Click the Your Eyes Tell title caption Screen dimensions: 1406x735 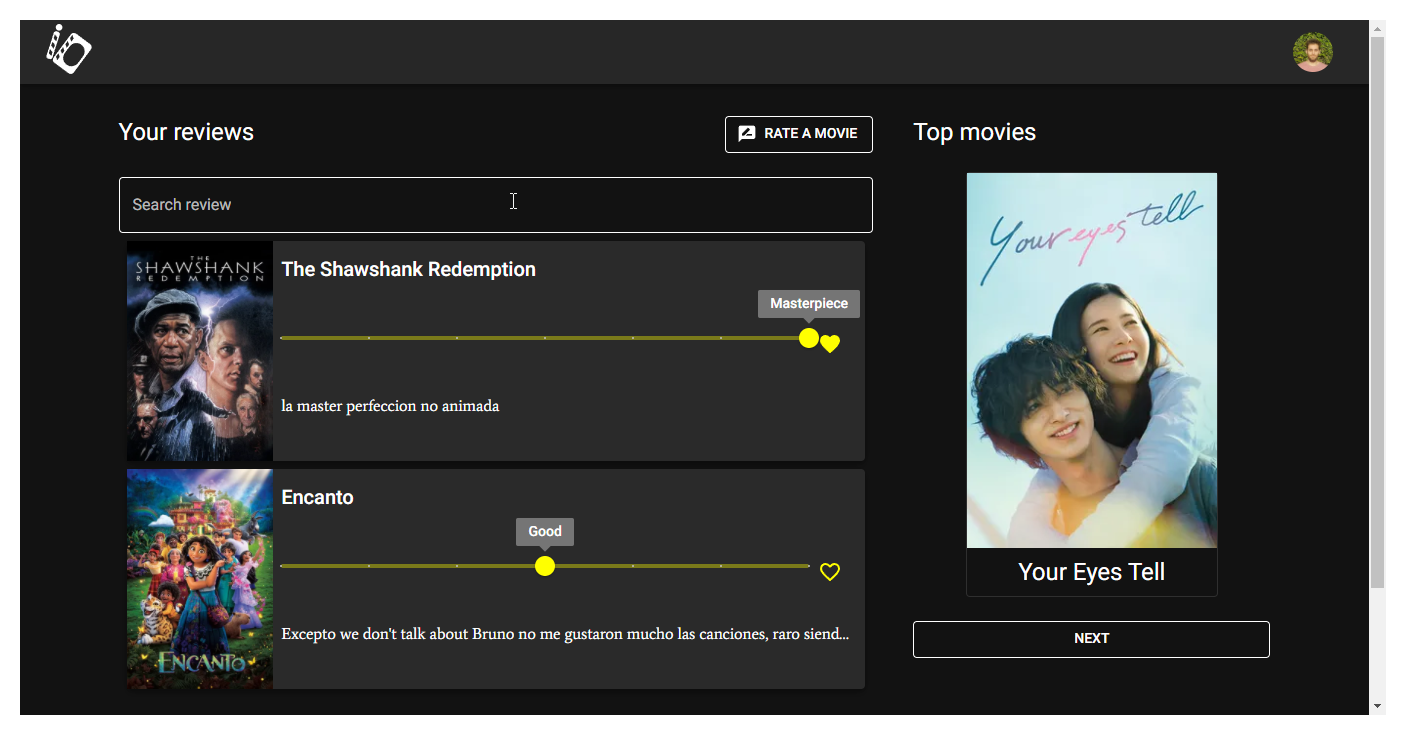pos(1091,572)
